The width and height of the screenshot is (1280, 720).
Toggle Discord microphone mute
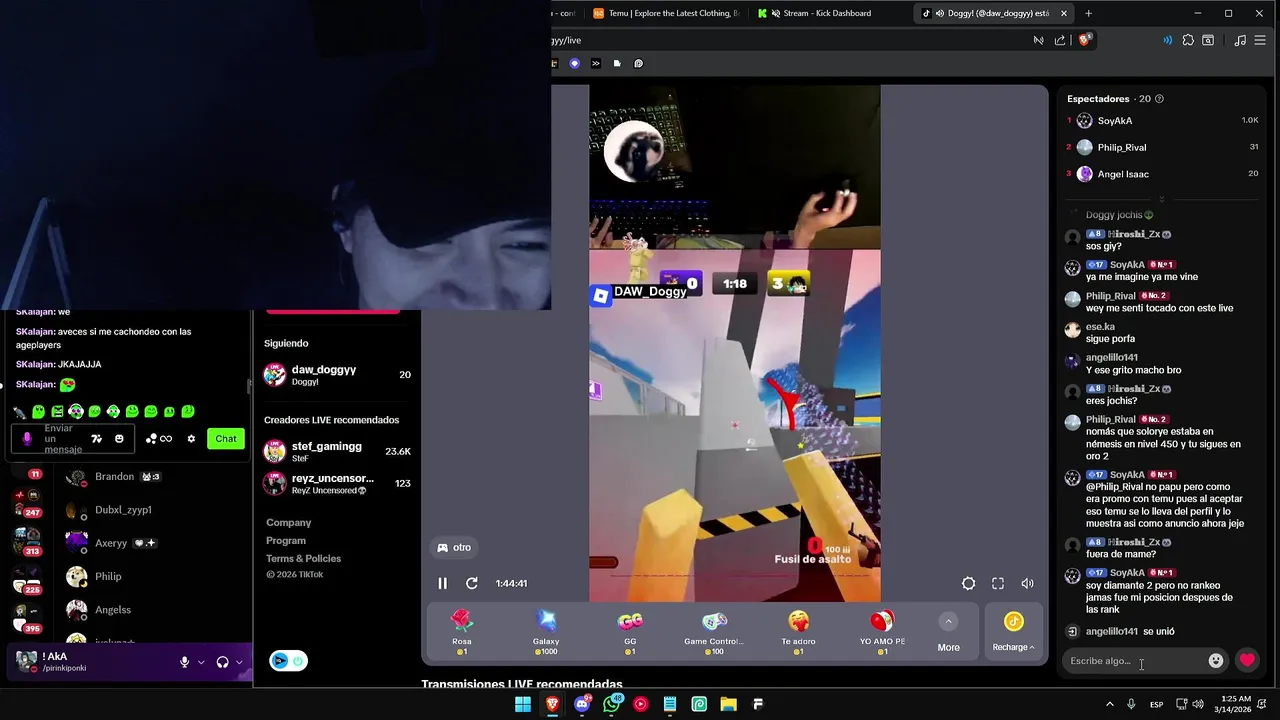pos(184,662)
